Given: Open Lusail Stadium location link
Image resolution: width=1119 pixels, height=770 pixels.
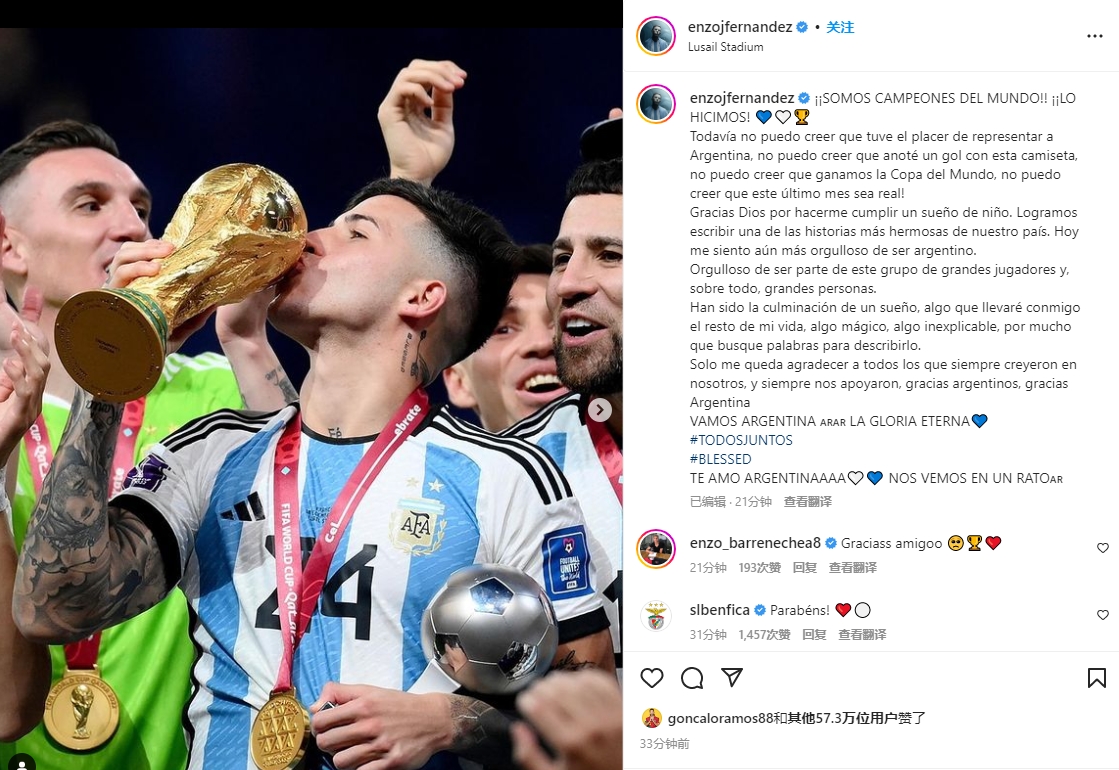Looking at the screenshot, I should pyautogui.click(x=725, y=46).
